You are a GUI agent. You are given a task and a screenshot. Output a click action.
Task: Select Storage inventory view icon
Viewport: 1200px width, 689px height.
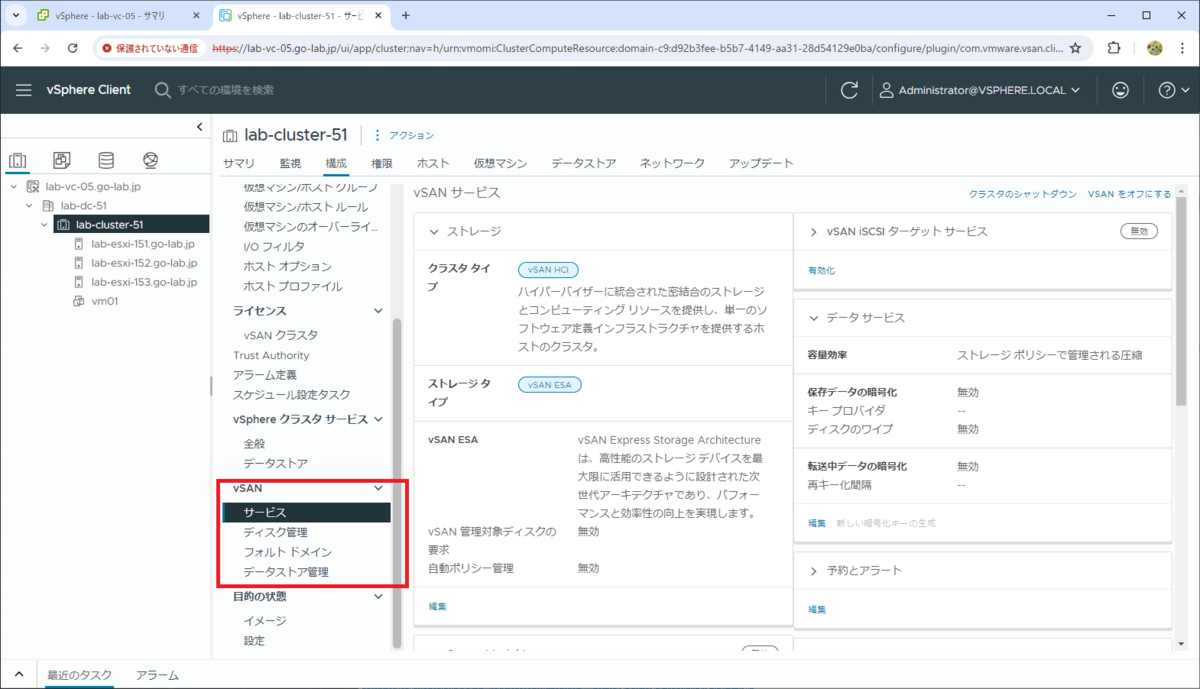(106, 160)
